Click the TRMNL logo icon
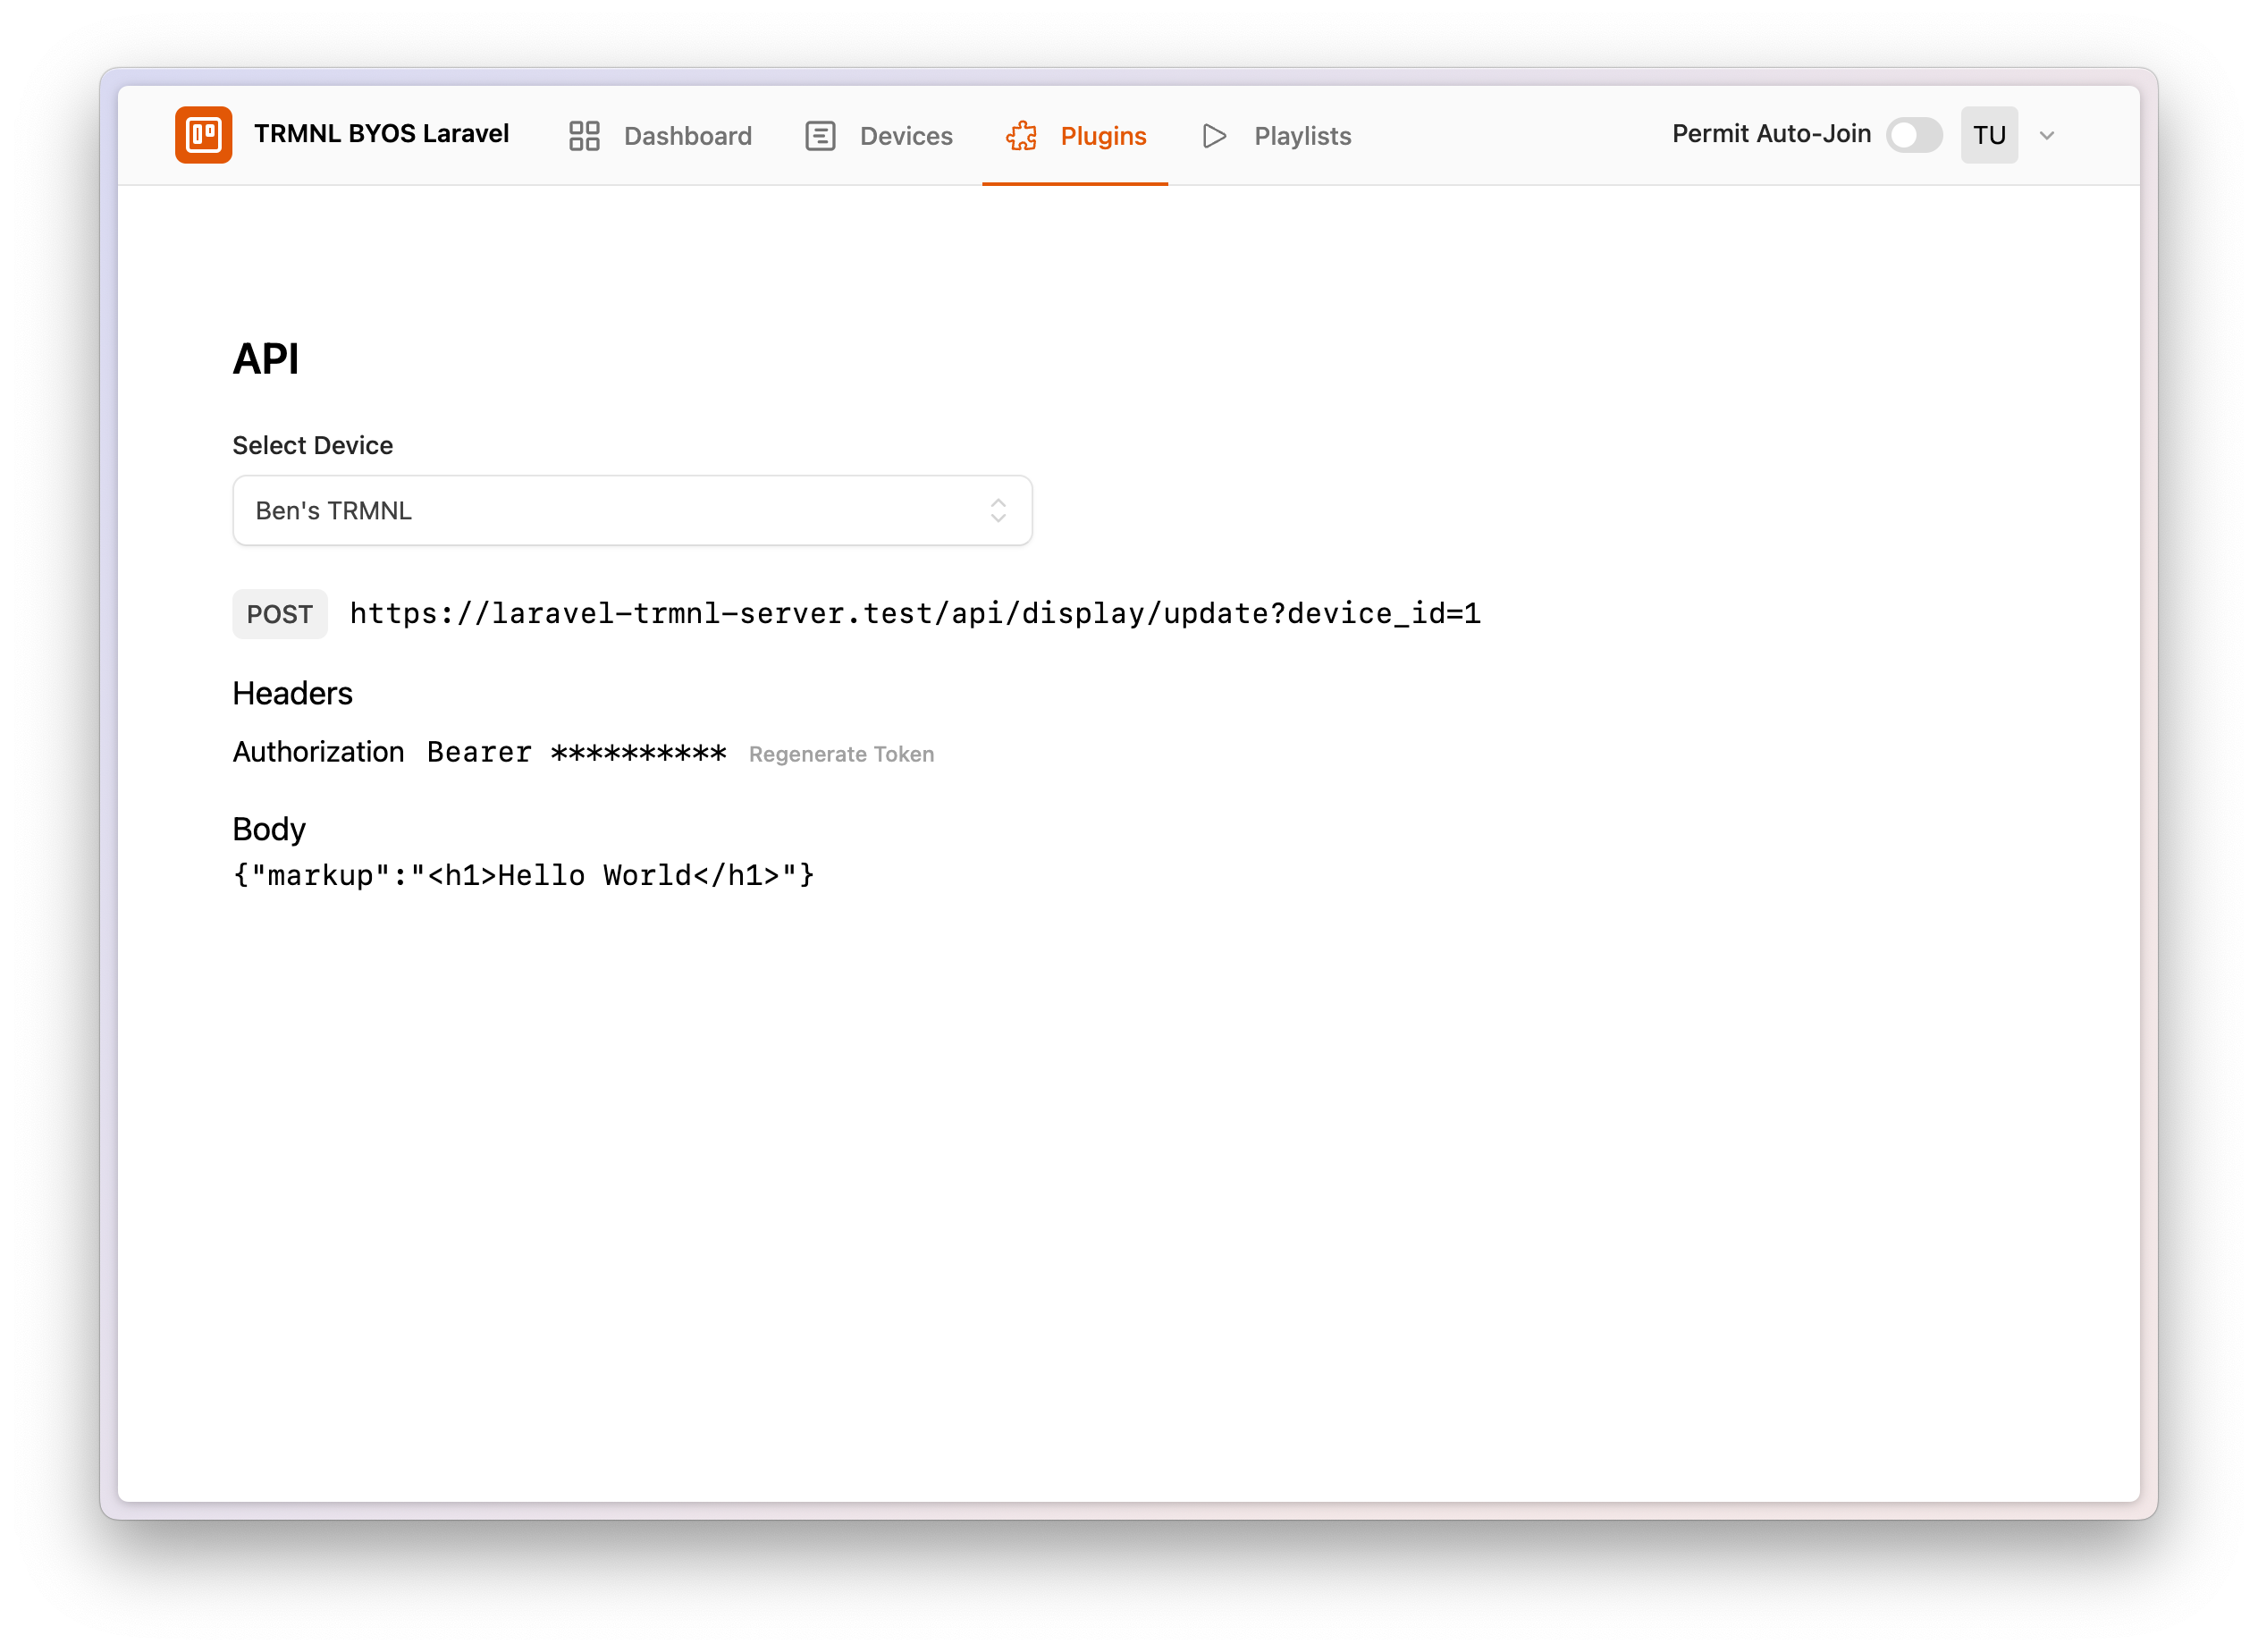Screen dimensions: 2258x1652 203,135
